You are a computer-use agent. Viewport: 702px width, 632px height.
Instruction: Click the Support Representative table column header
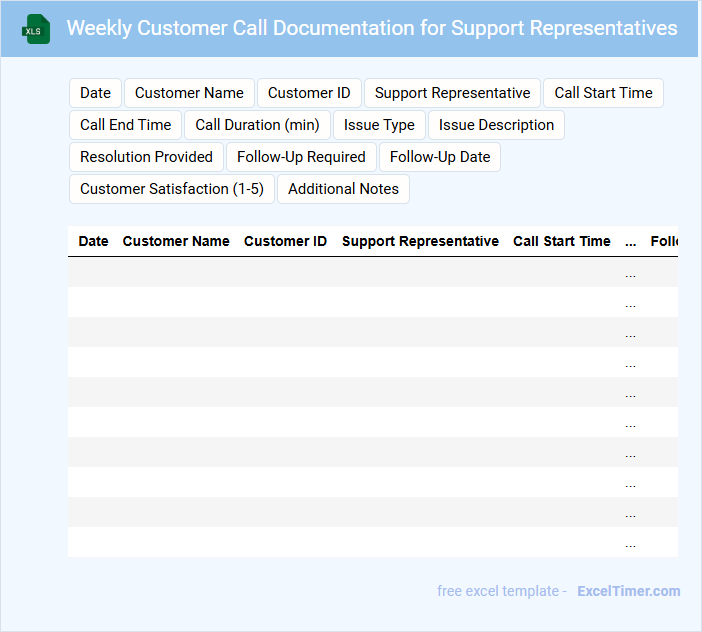click(x=420, y=241)
